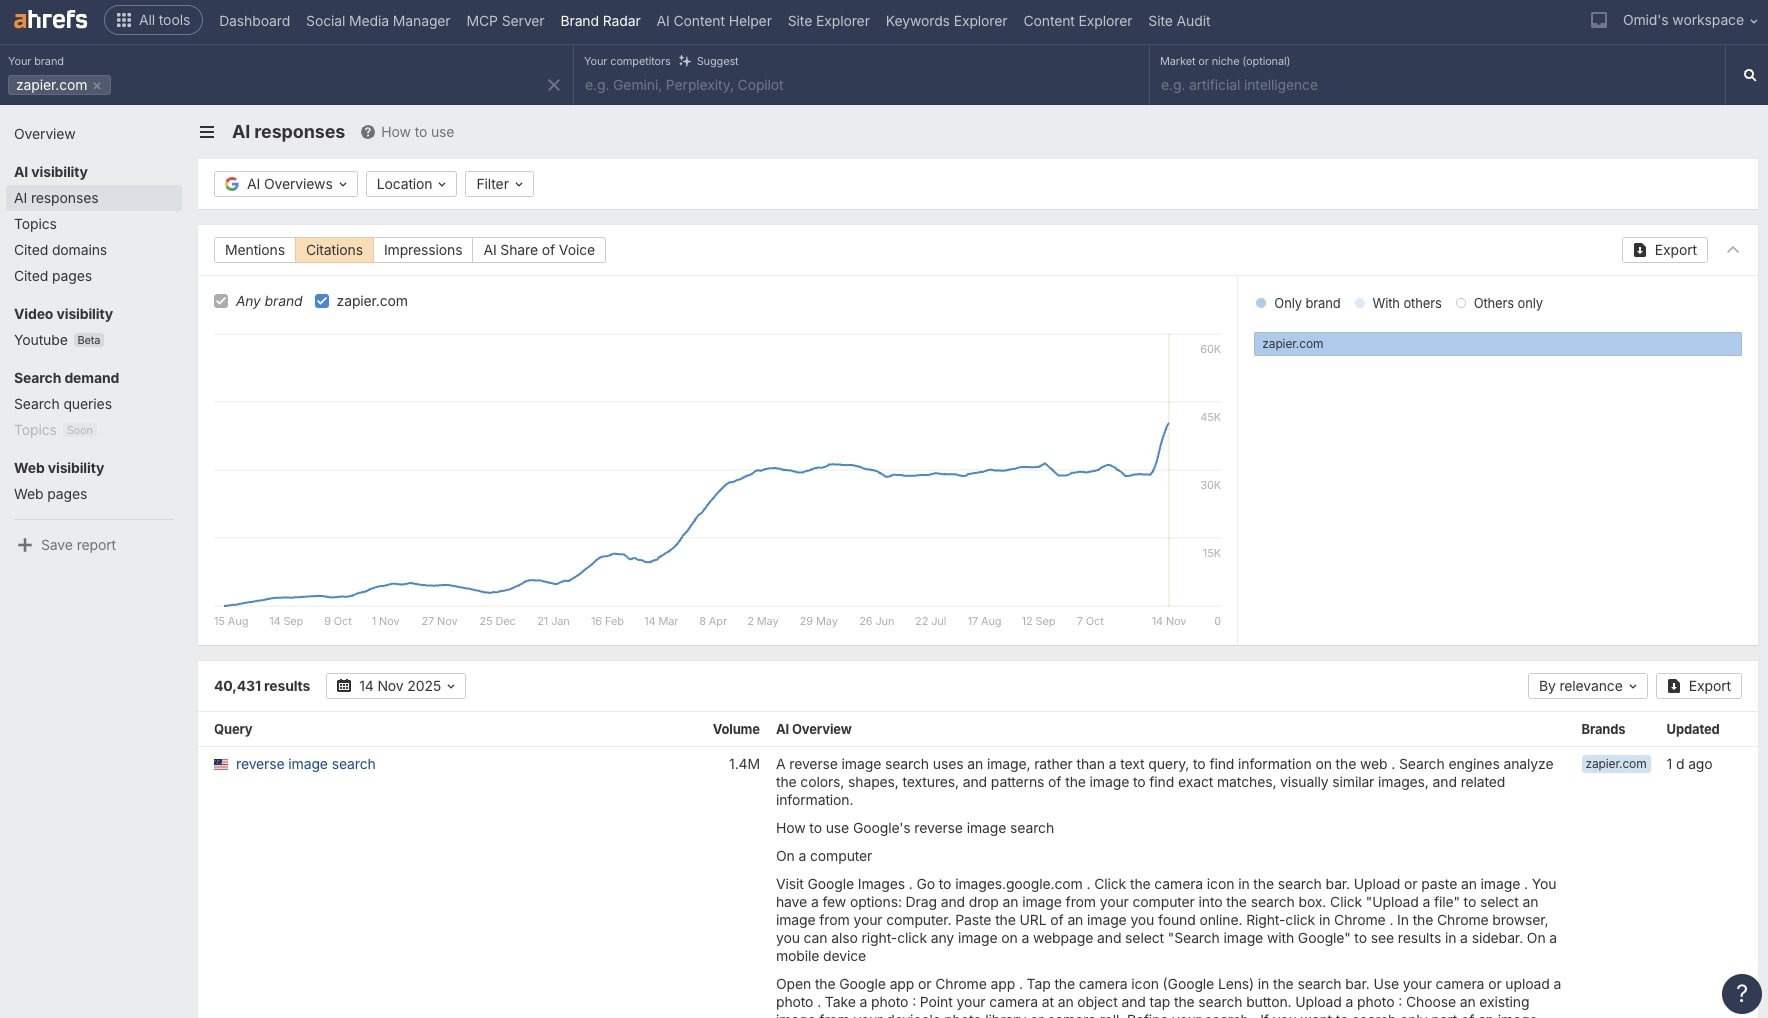Open Cited pages in sidebar
The height and width of the screenshot is (1018, 1768).
click(53, 276)
